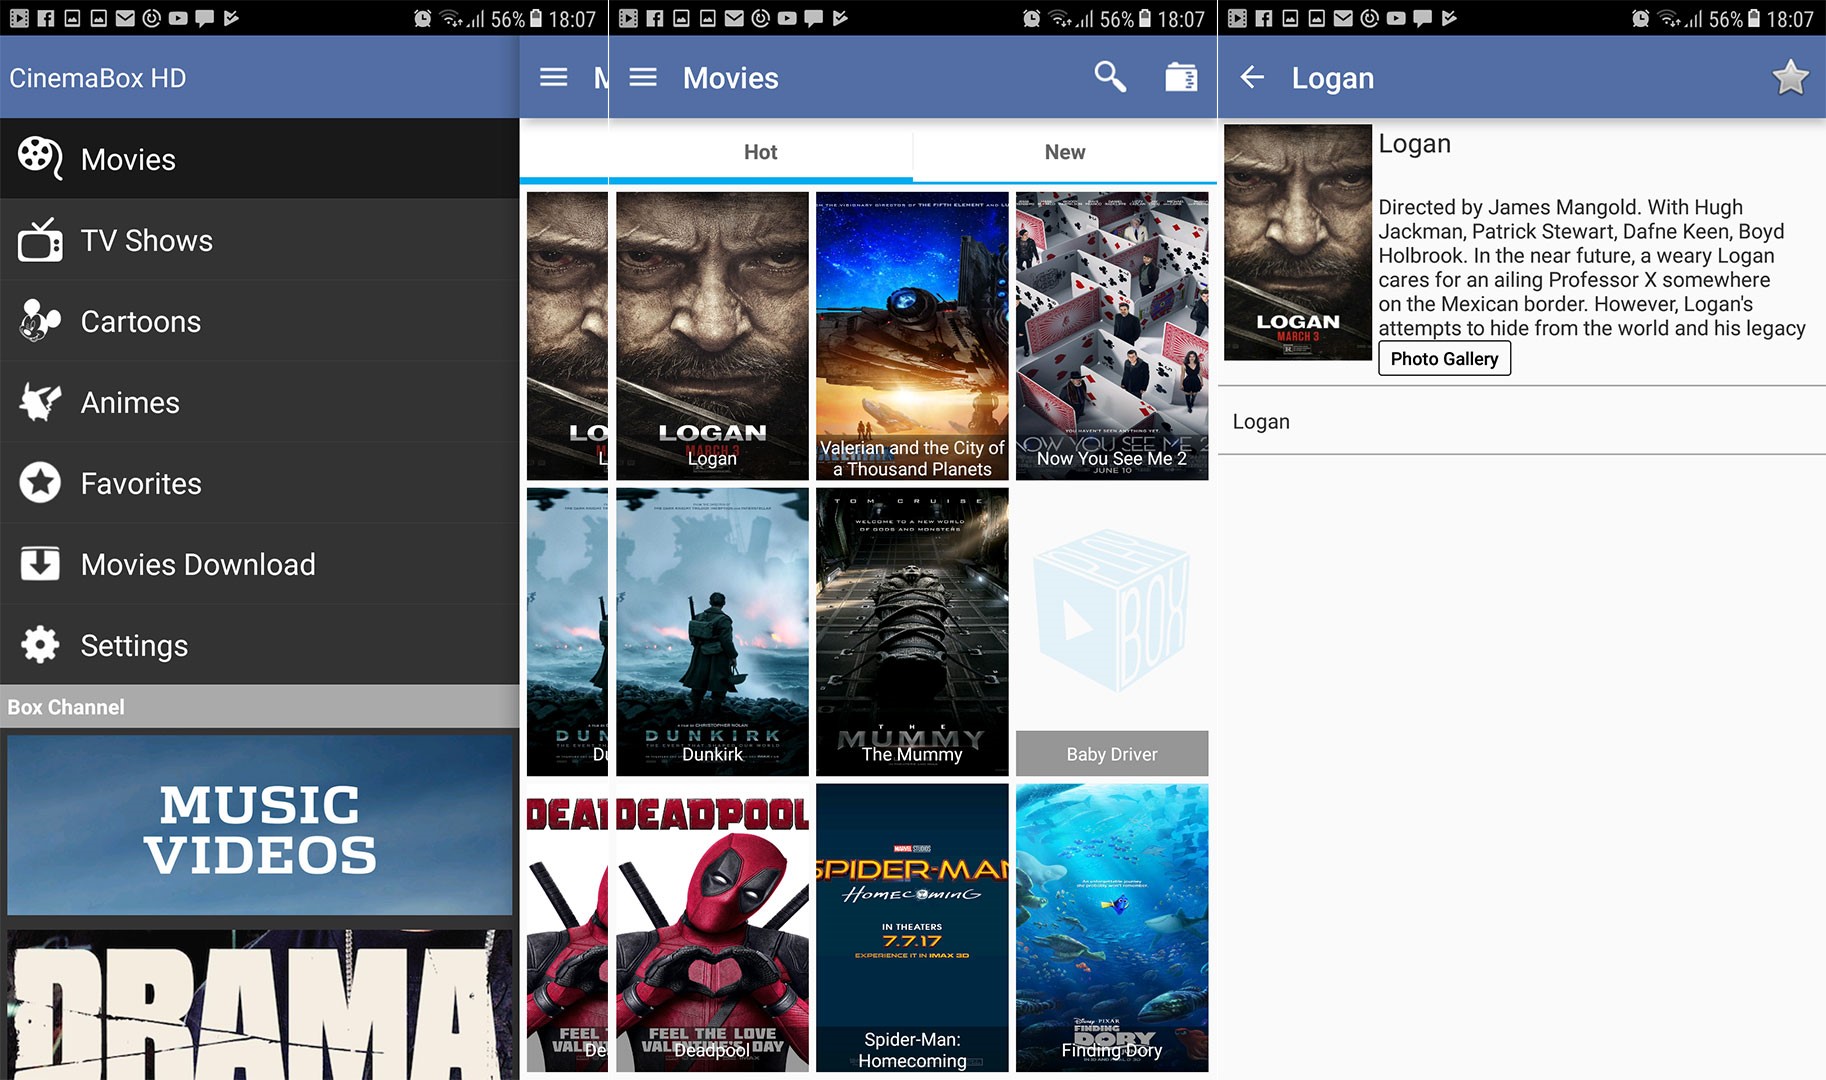Image resolution: width=1826 pixels, height=1080 pixels.
Task: Select the mouse character icon for Cartoons
Action: [x=40, y=321]
